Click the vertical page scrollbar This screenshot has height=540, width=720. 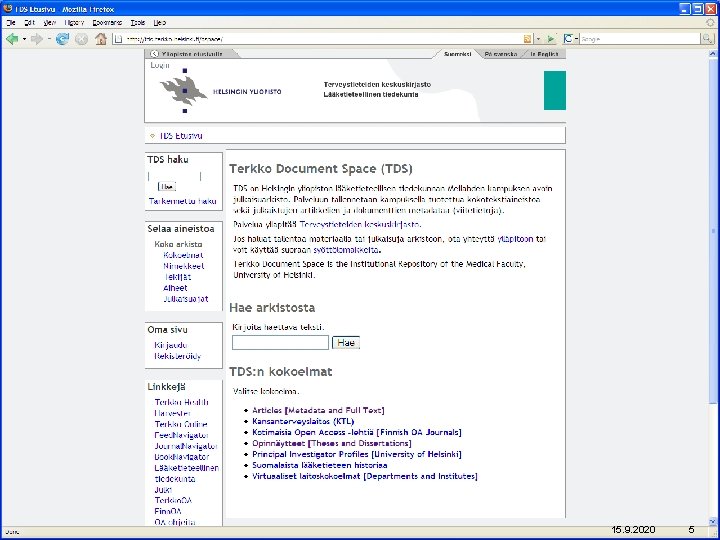pyautogui.click(x=713, y=287)
